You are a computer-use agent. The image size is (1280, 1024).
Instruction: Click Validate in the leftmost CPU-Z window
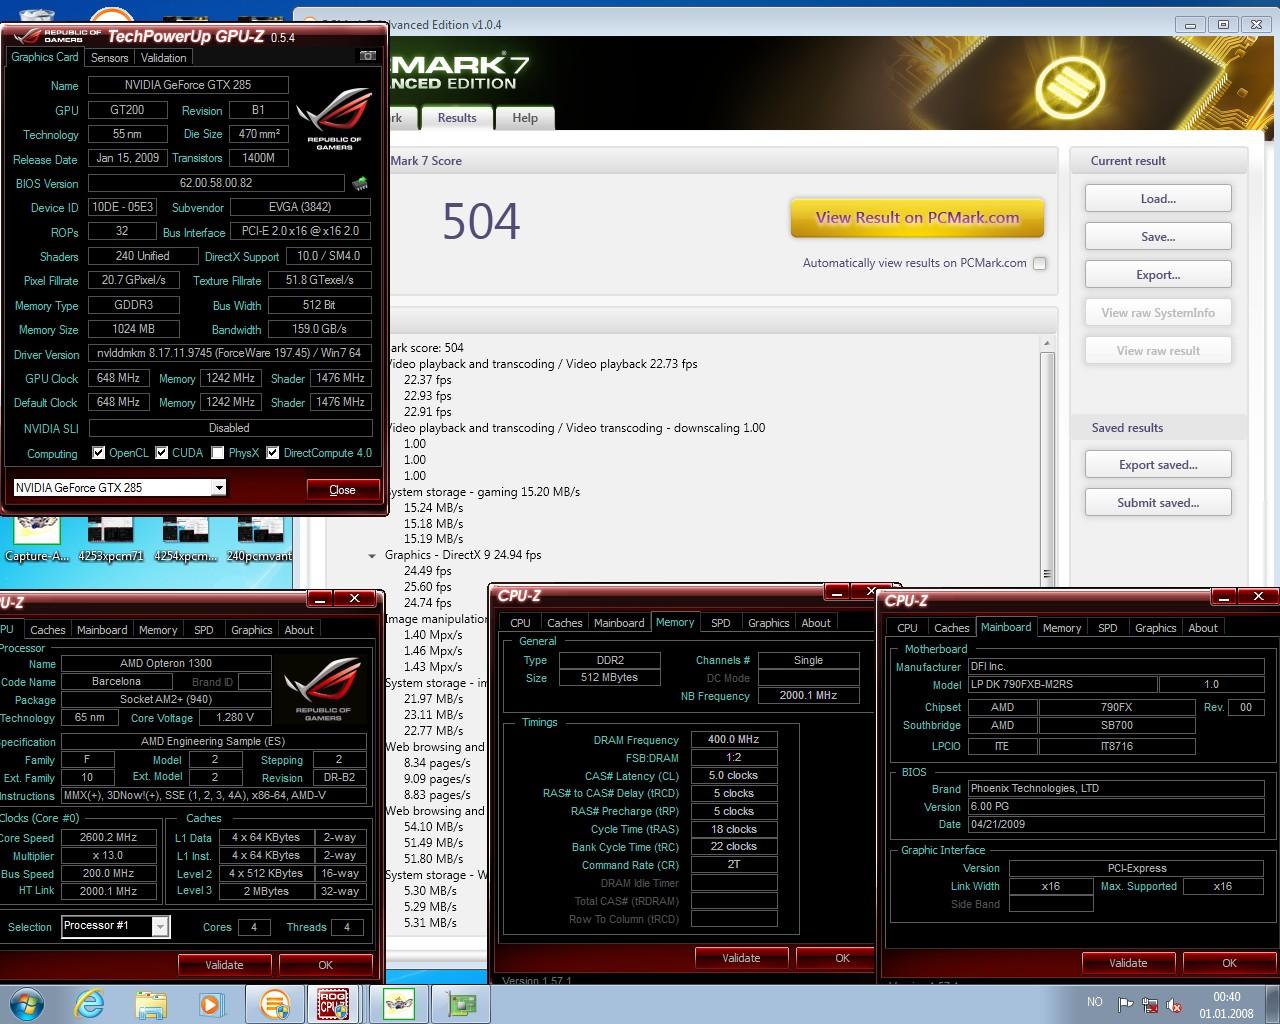224,965
